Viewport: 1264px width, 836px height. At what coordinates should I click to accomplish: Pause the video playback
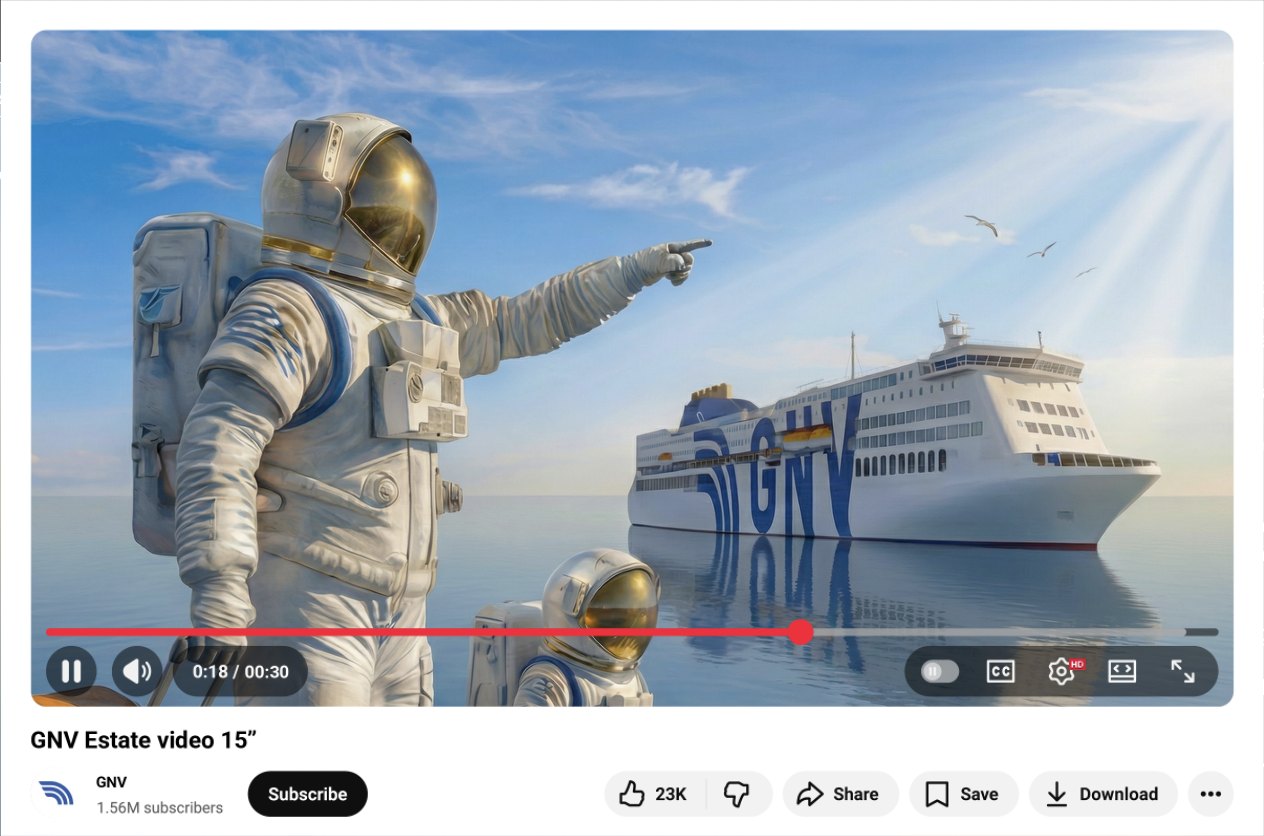71,671
